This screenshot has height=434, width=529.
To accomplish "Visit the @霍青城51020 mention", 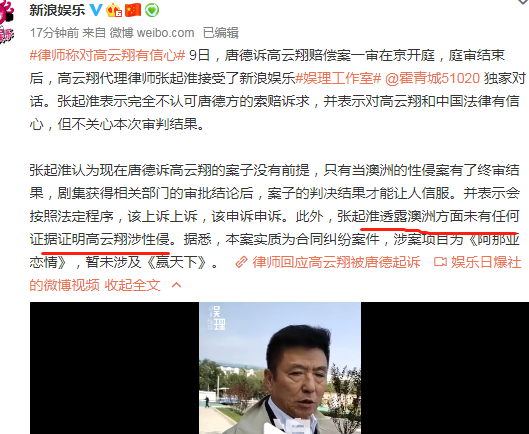I will 432,78.
